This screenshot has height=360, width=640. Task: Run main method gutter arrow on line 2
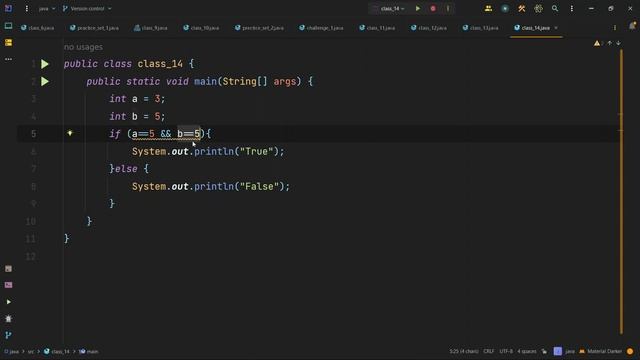[45, 82]
